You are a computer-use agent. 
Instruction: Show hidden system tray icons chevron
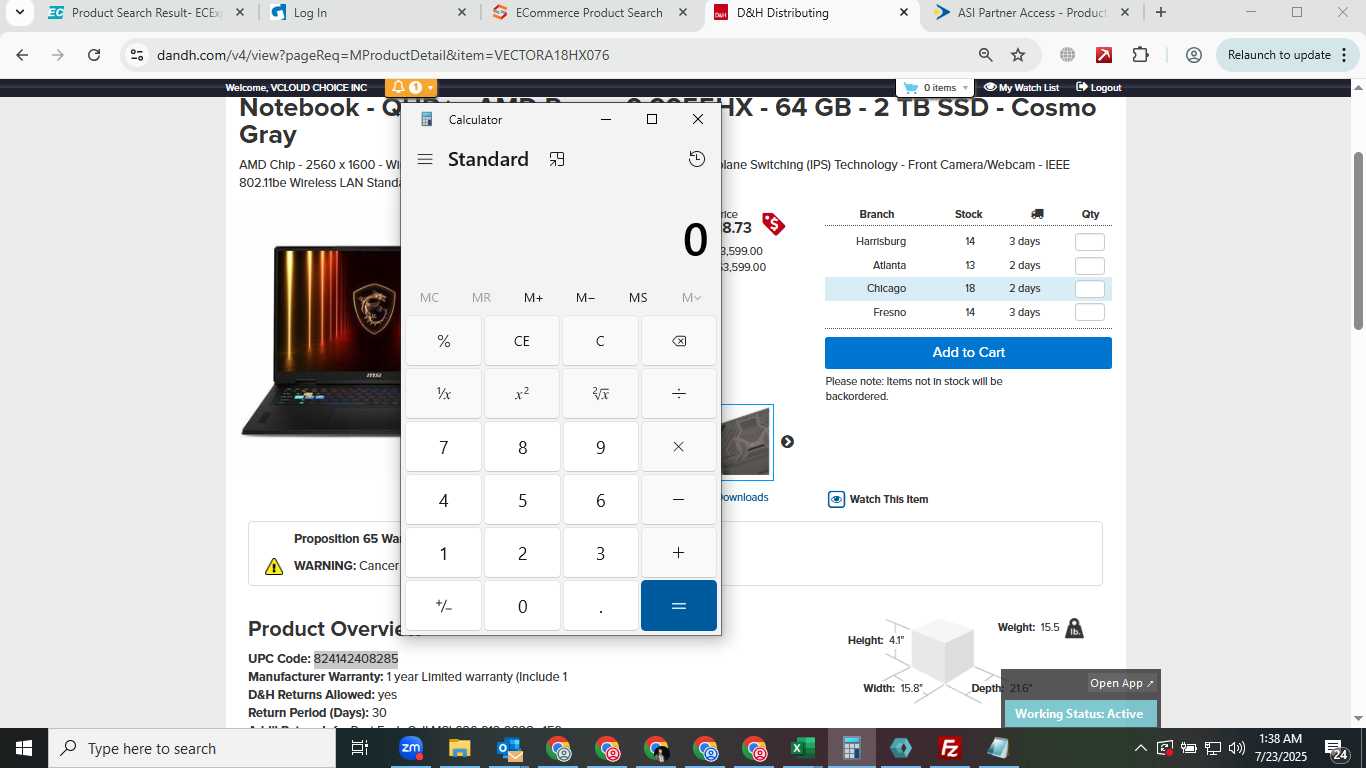(x=1141, y=748)
